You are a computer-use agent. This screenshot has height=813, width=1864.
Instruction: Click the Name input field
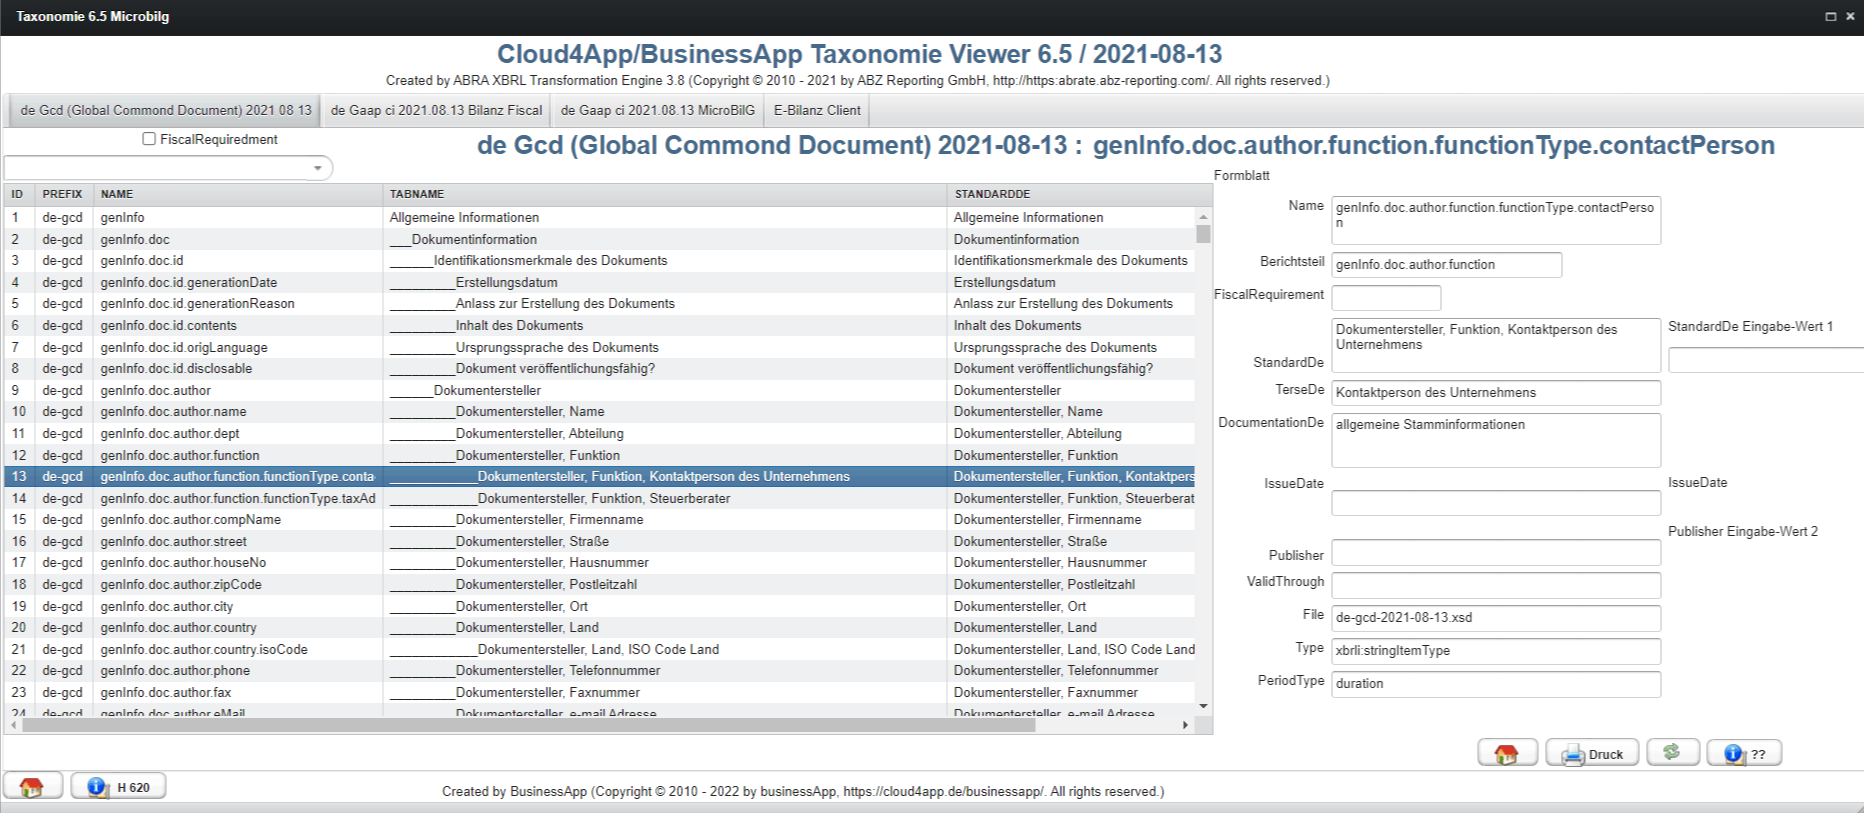(x=1496, y=220)
